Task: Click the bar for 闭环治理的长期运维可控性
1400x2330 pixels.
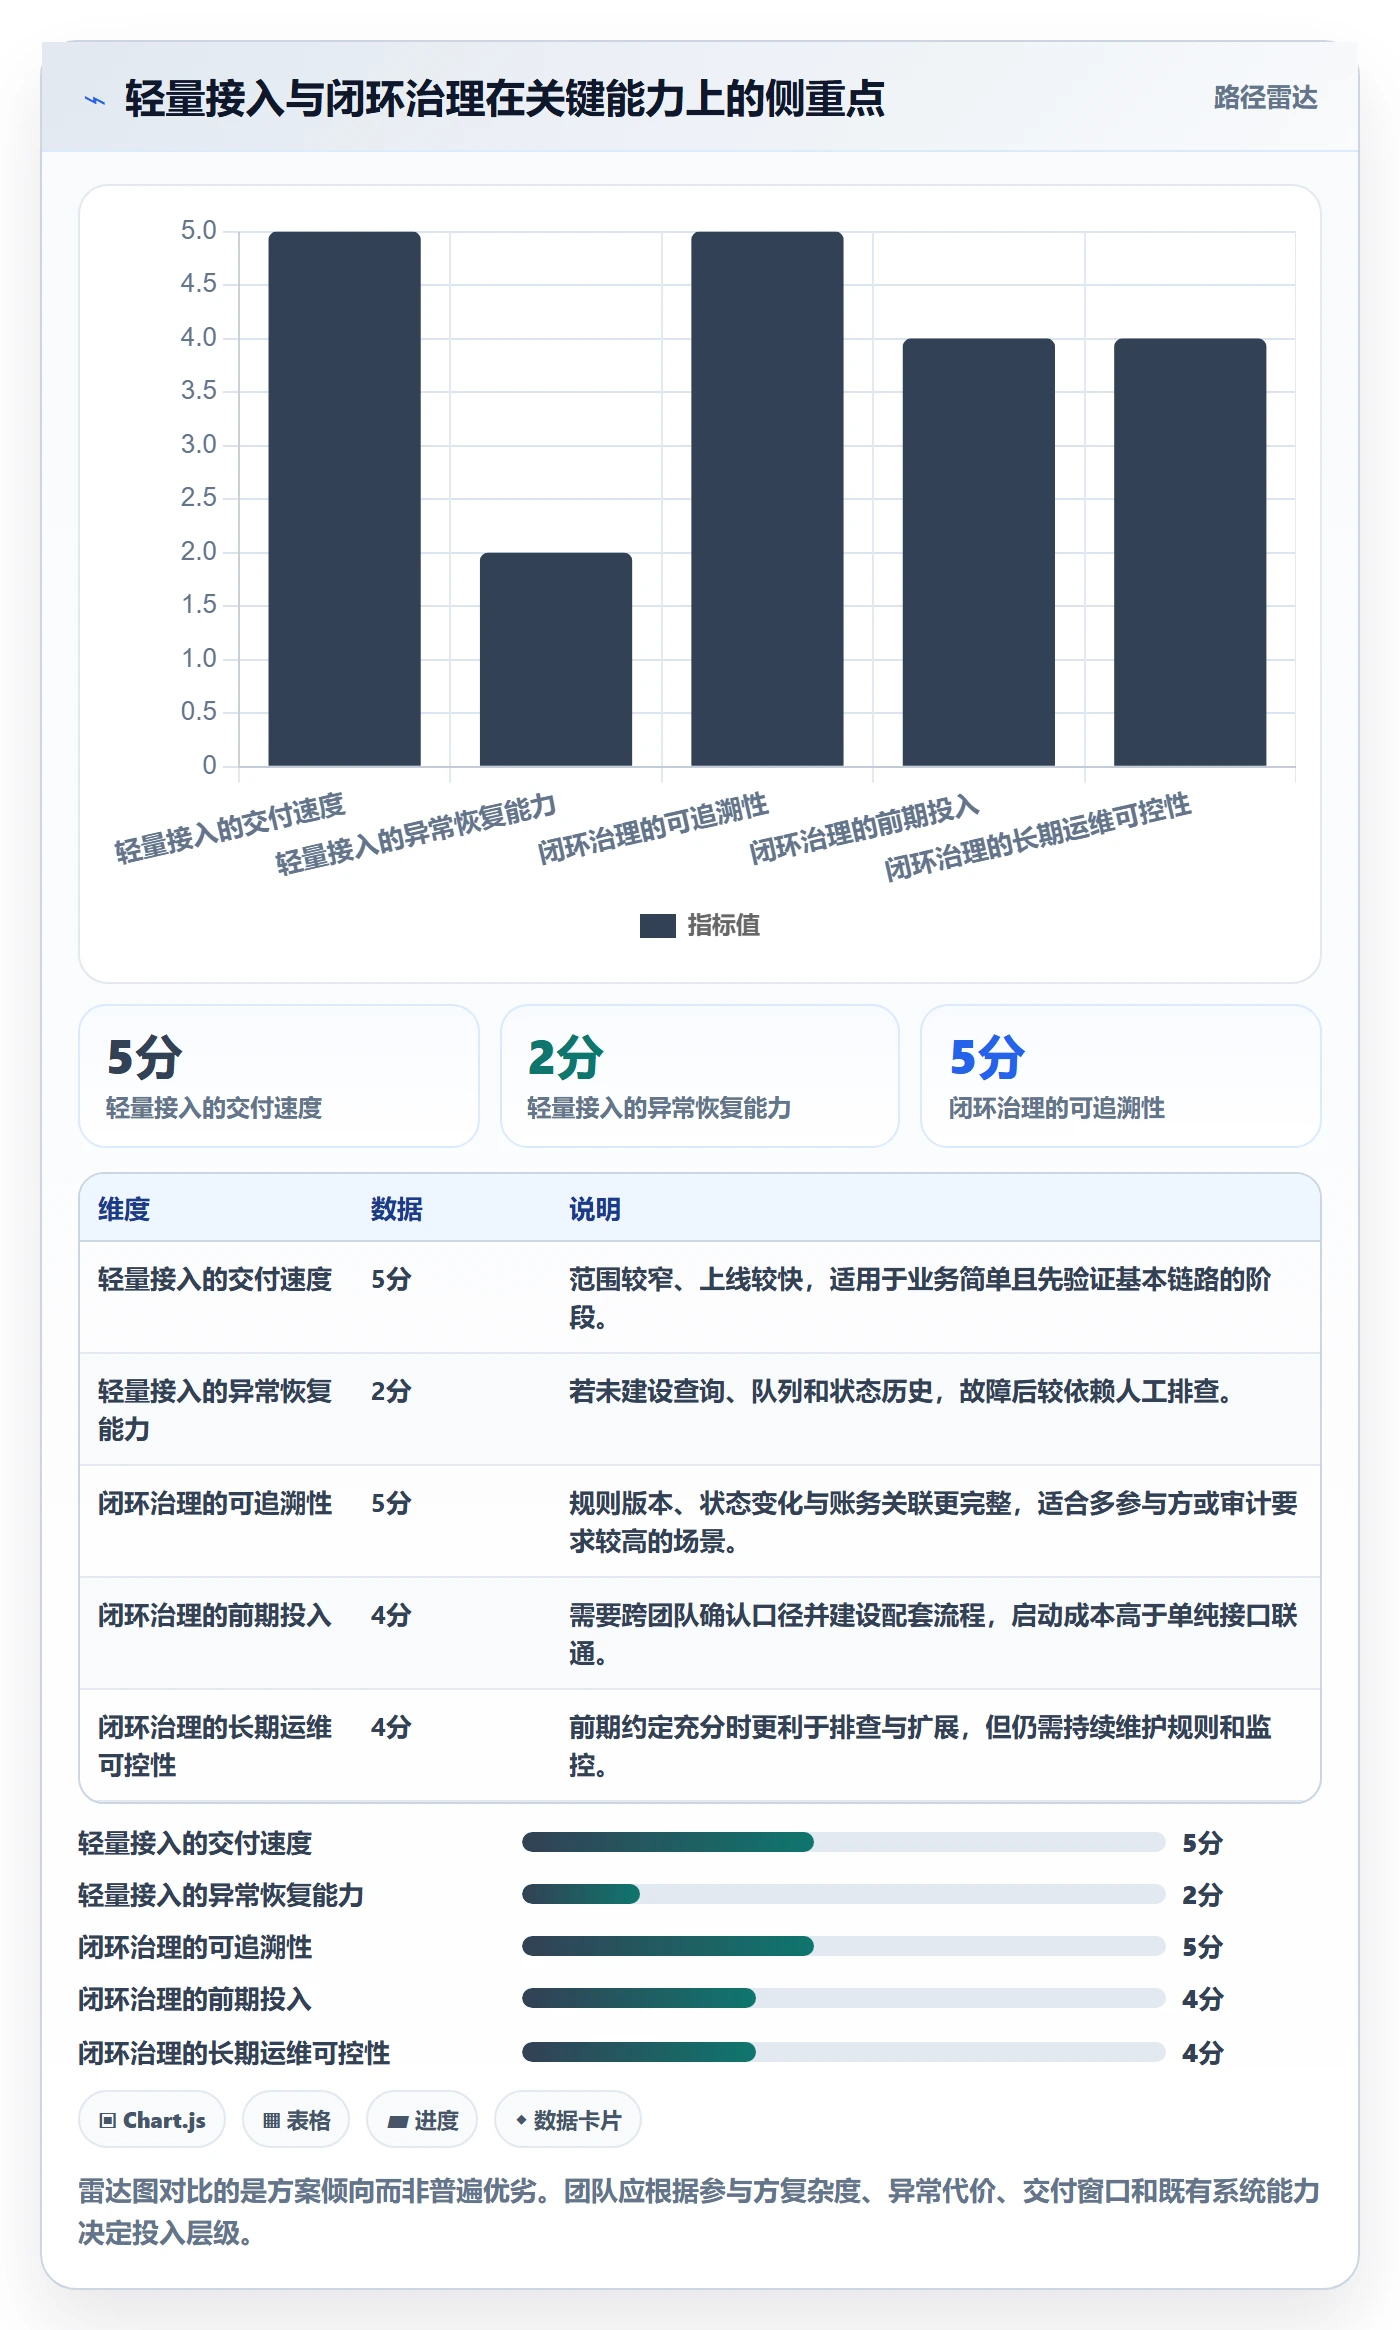Action: pos(1190,553)
